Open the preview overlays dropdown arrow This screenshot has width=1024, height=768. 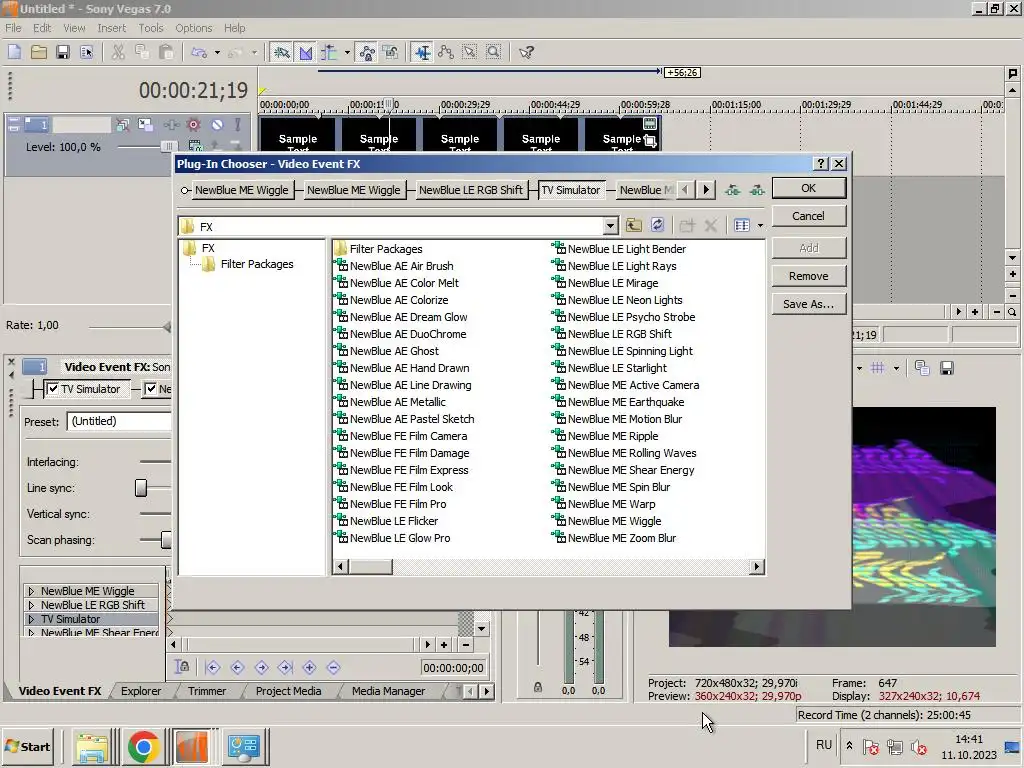pos(896,368)
